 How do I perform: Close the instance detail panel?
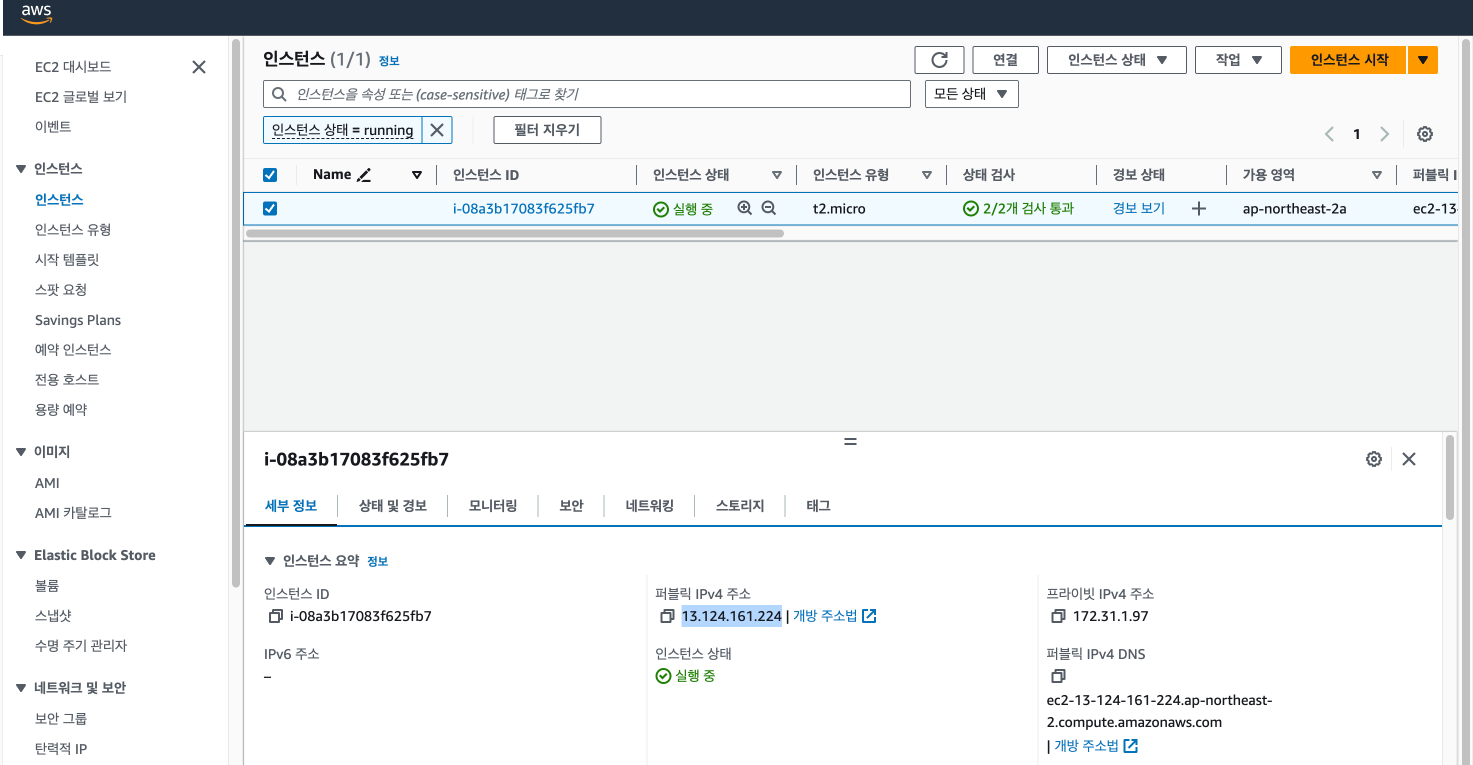click(x=1409, y=459)
